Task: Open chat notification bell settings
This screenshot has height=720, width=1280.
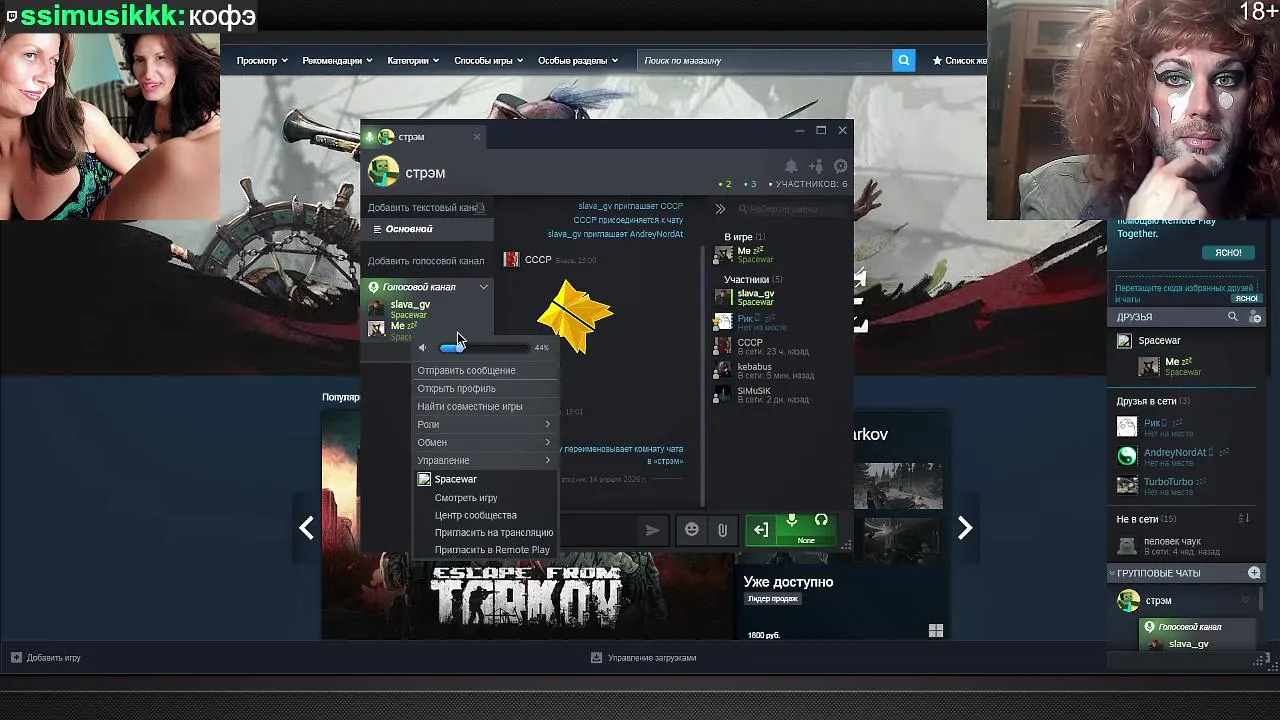Action: tap(791, 166)
